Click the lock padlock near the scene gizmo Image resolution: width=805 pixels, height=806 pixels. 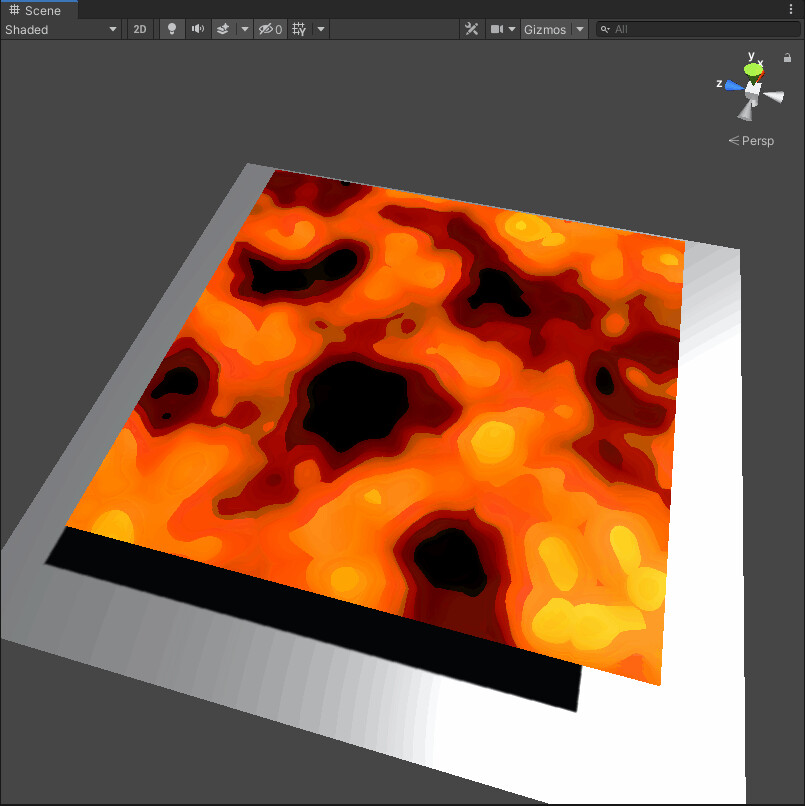(x=788, y=57)
